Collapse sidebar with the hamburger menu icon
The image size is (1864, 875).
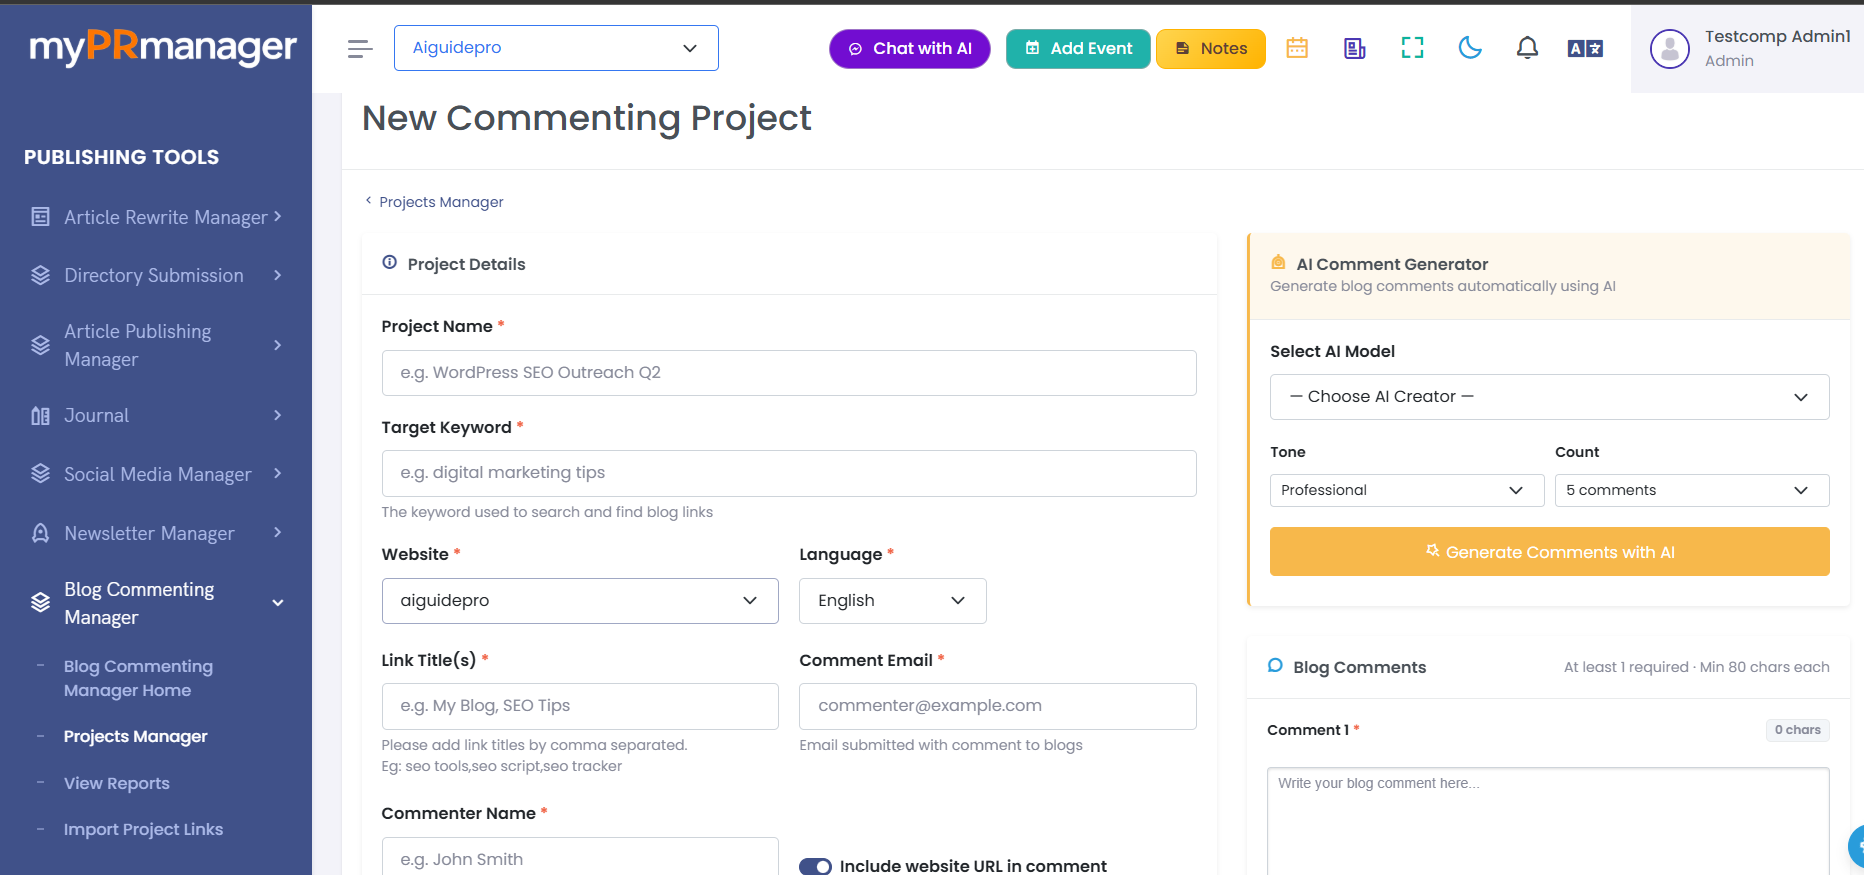(x=360, y=48)
